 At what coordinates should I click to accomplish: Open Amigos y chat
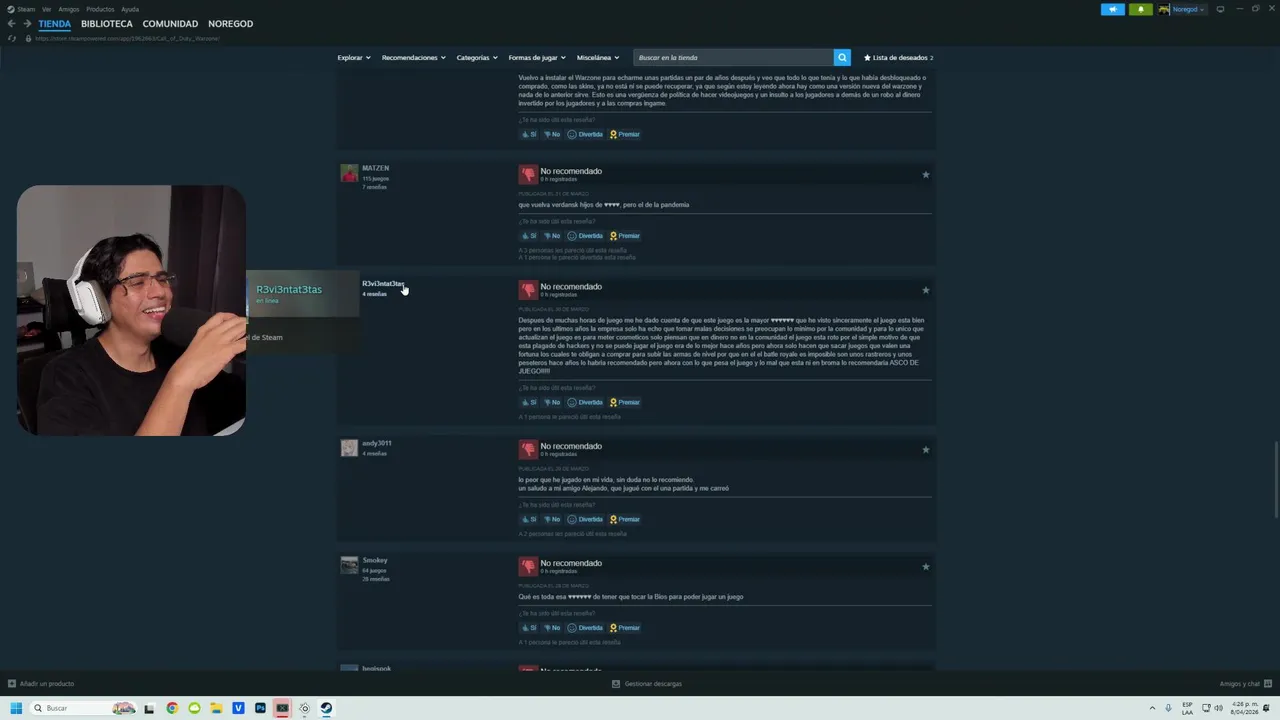1244,684
